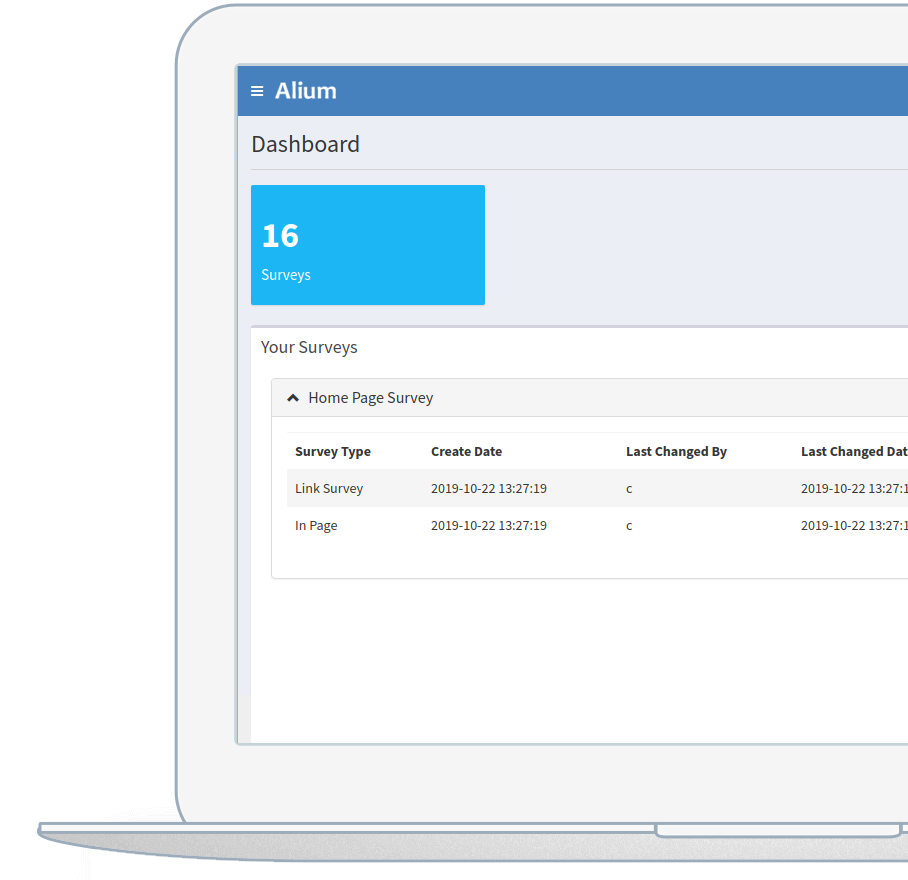Select the Link Survey row entry
This screenshot has width=908, height=880.
pyautogui.click(x=329, y=489)
